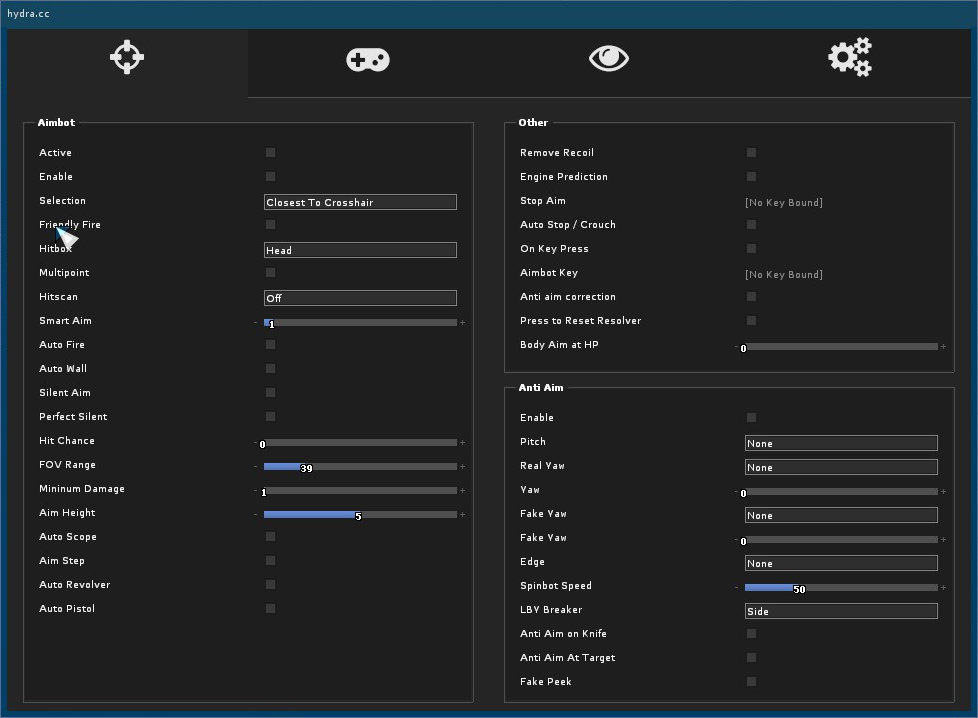The image size is (978, 718).
Task: Click the Minimum Damage slider bar
Action: (360, 490)
